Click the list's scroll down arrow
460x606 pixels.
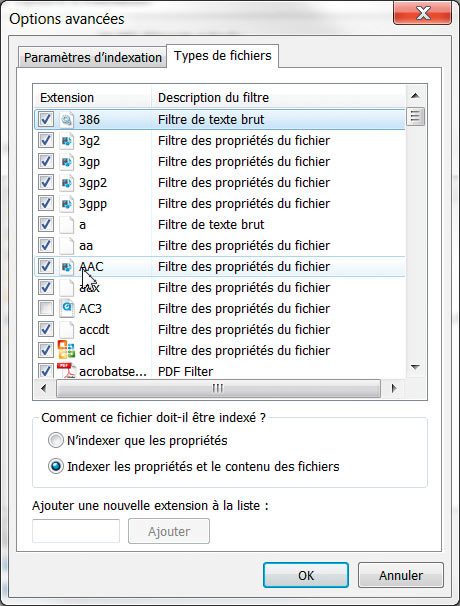pos(416,367)
